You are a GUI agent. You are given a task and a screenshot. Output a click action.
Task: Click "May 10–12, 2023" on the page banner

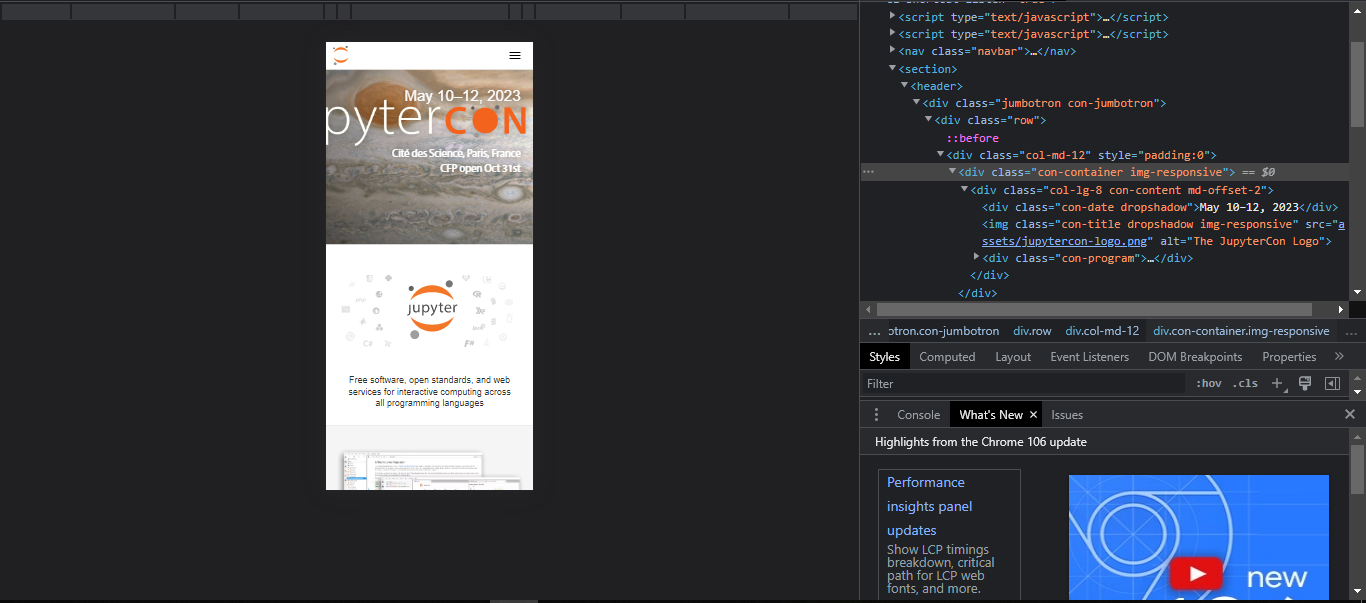(x=462, y=96)
